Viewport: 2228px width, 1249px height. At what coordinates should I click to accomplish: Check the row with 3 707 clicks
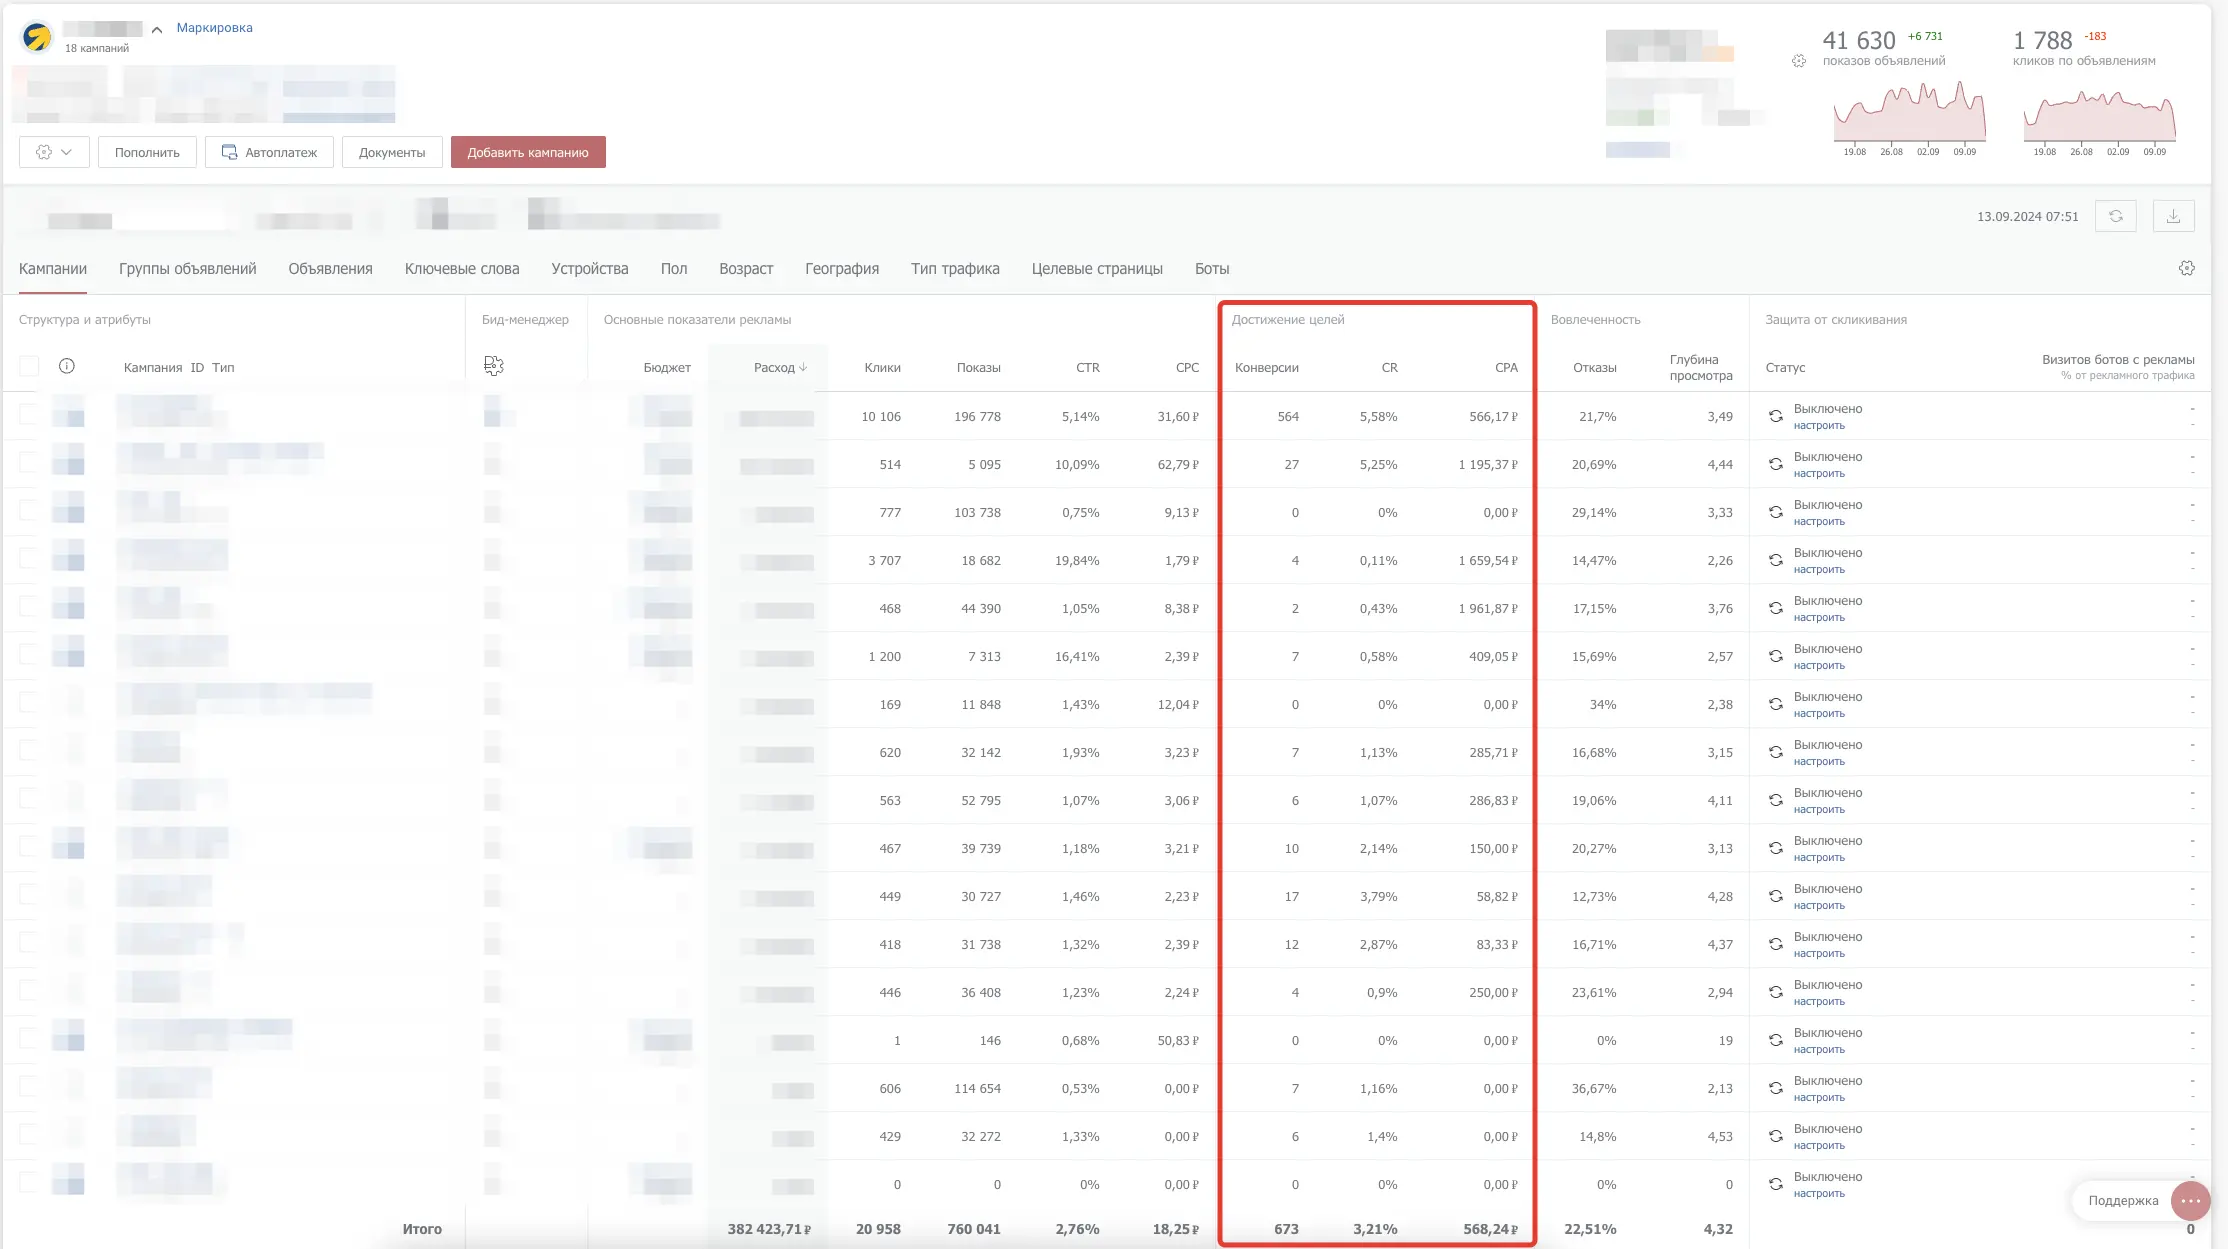click(x=28, y=558)
